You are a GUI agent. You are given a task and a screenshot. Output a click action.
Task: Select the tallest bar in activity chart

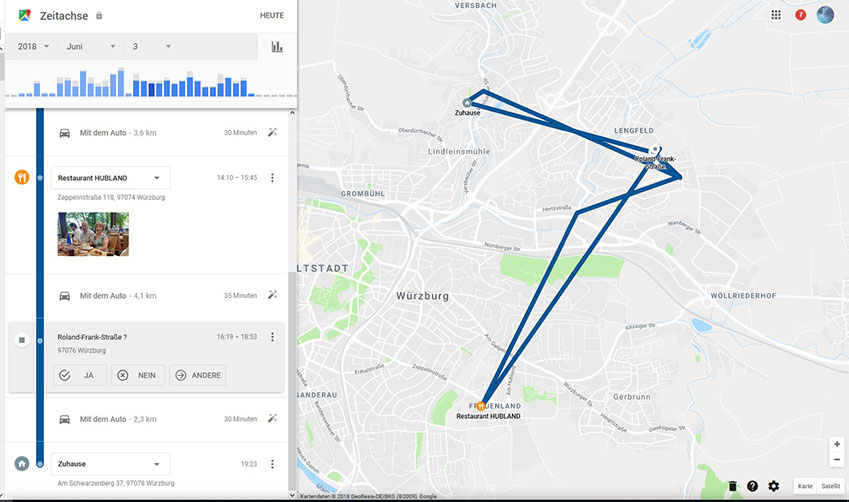(x=121, y=82)
